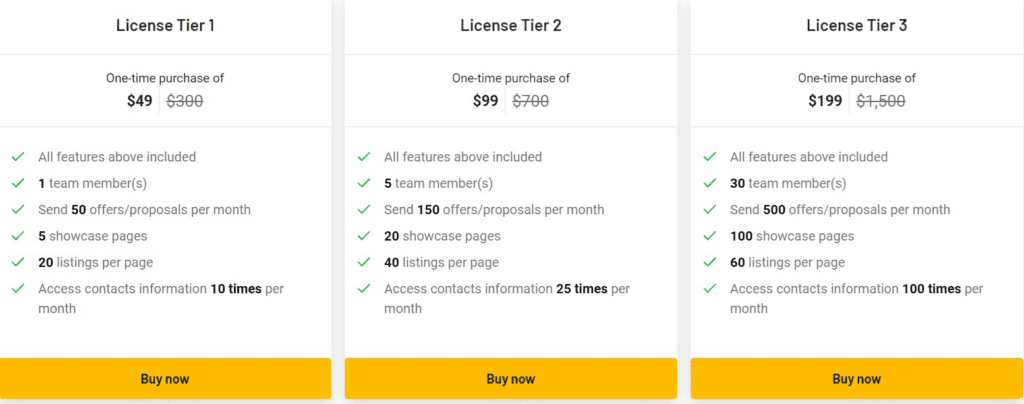Click Buy now for License Tier 2

tap(511, 379)
